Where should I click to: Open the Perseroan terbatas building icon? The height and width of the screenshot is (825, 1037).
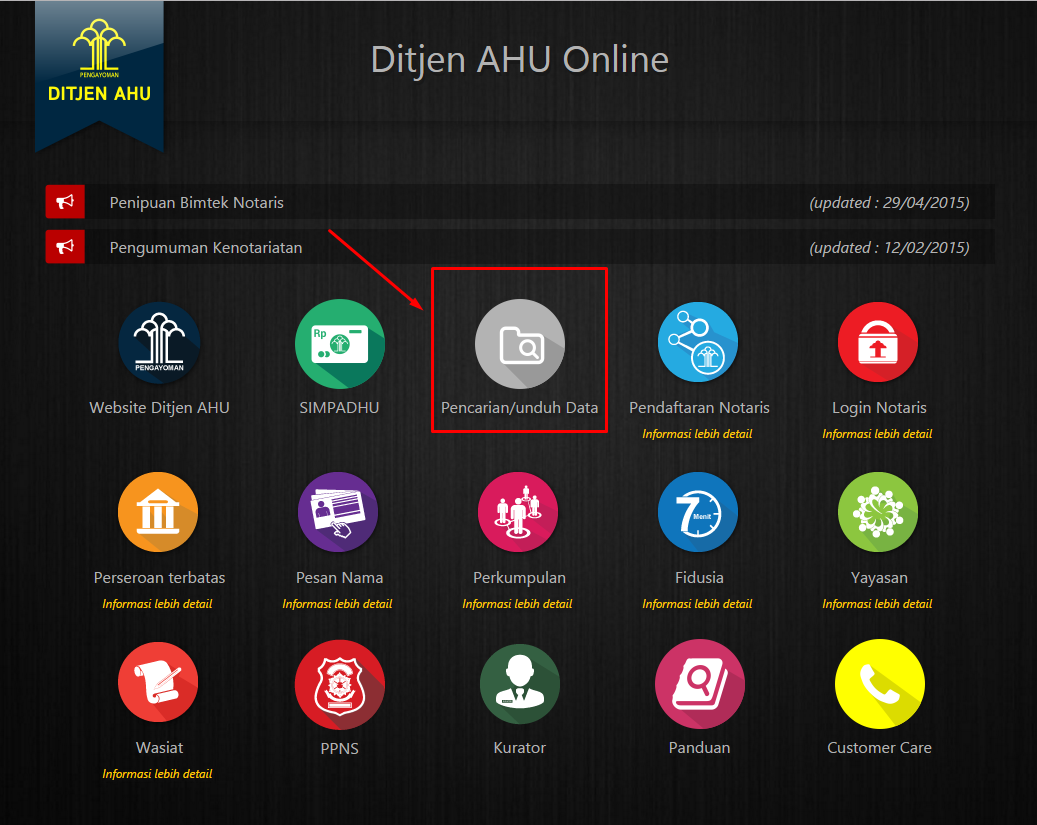(158, 512)
